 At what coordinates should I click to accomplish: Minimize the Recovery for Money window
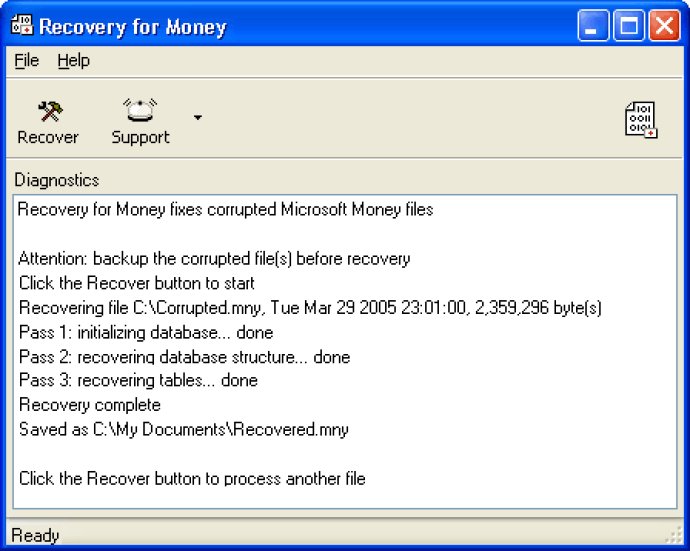coord(593,26)
